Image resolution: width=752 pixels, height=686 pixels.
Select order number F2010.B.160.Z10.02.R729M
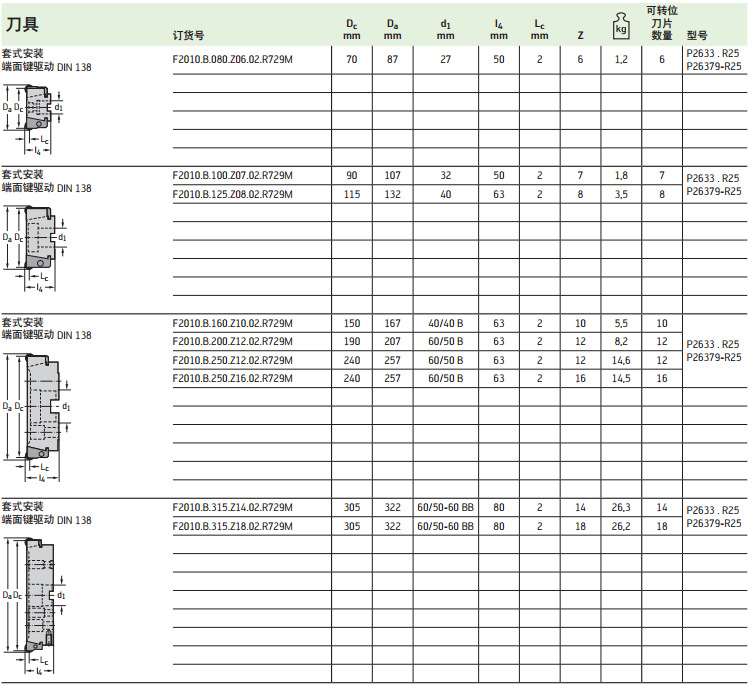click(x=232, y=324)
